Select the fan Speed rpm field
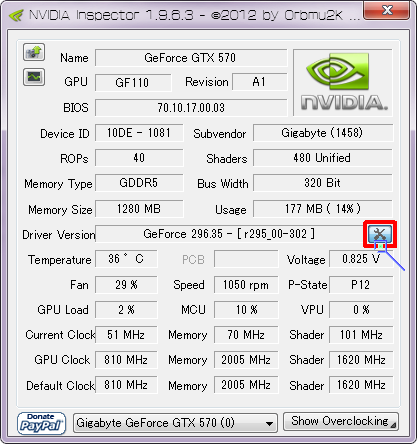417x444 pixels. click(246, 285)
